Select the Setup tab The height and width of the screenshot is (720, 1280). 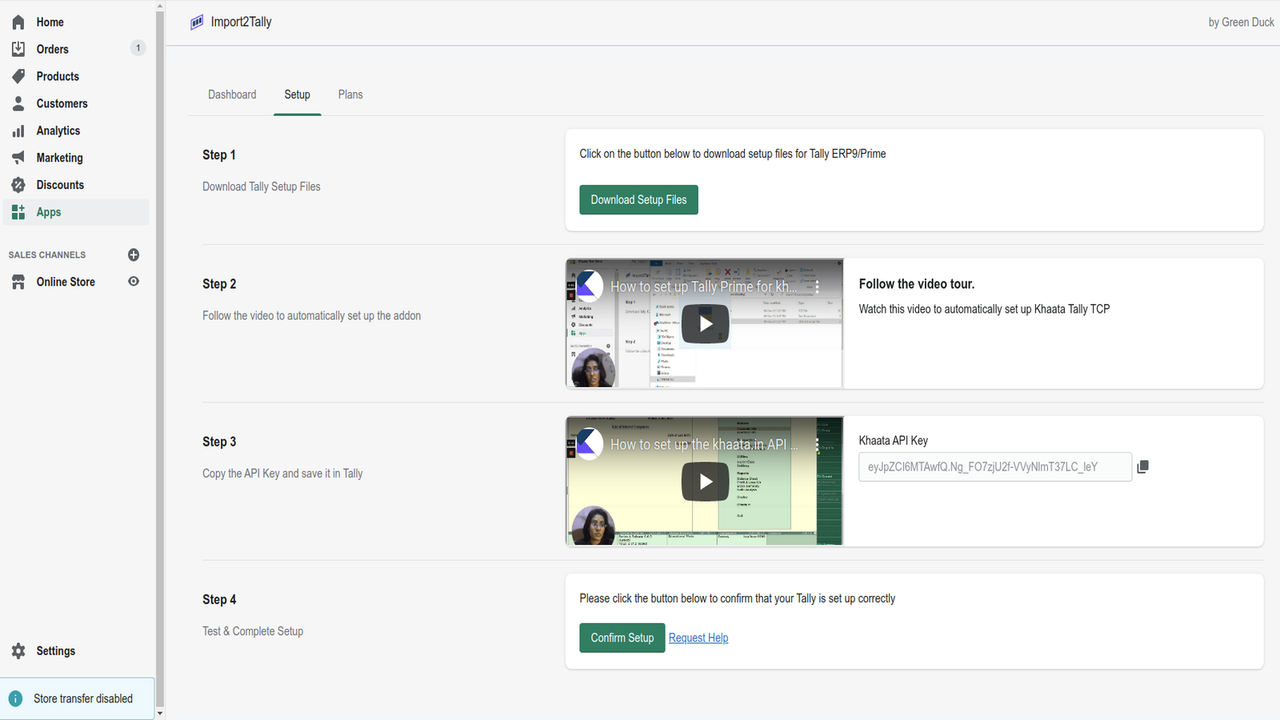click(297, 95)
